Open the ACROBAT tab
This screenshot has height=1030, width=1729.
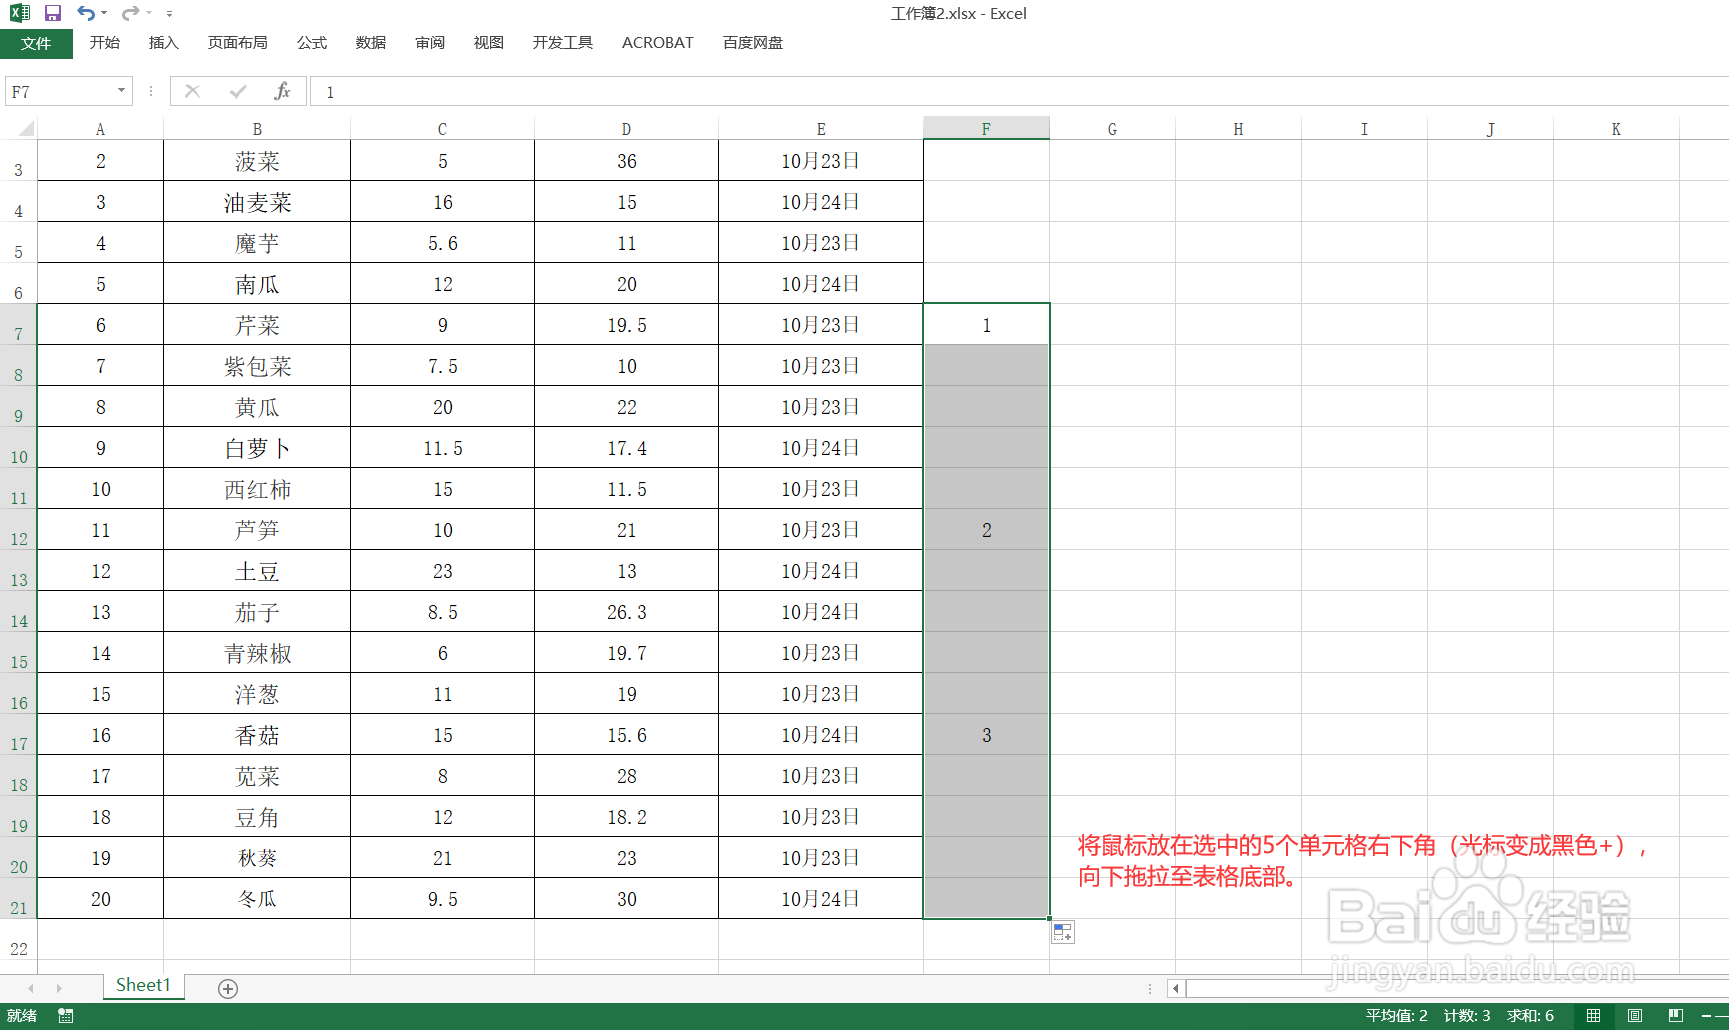(658, 42)
